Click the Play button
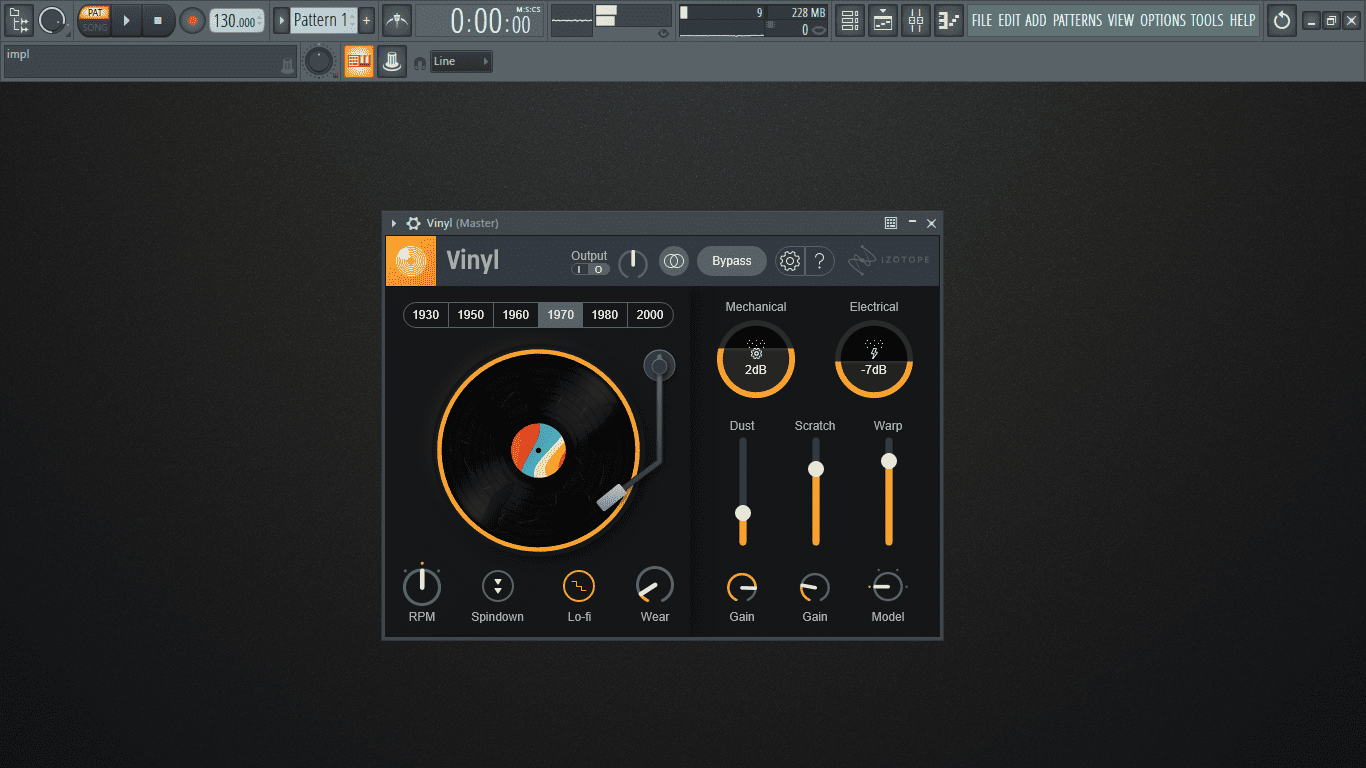This screenshot has width=1366, height=768. (x=126, y=20)
